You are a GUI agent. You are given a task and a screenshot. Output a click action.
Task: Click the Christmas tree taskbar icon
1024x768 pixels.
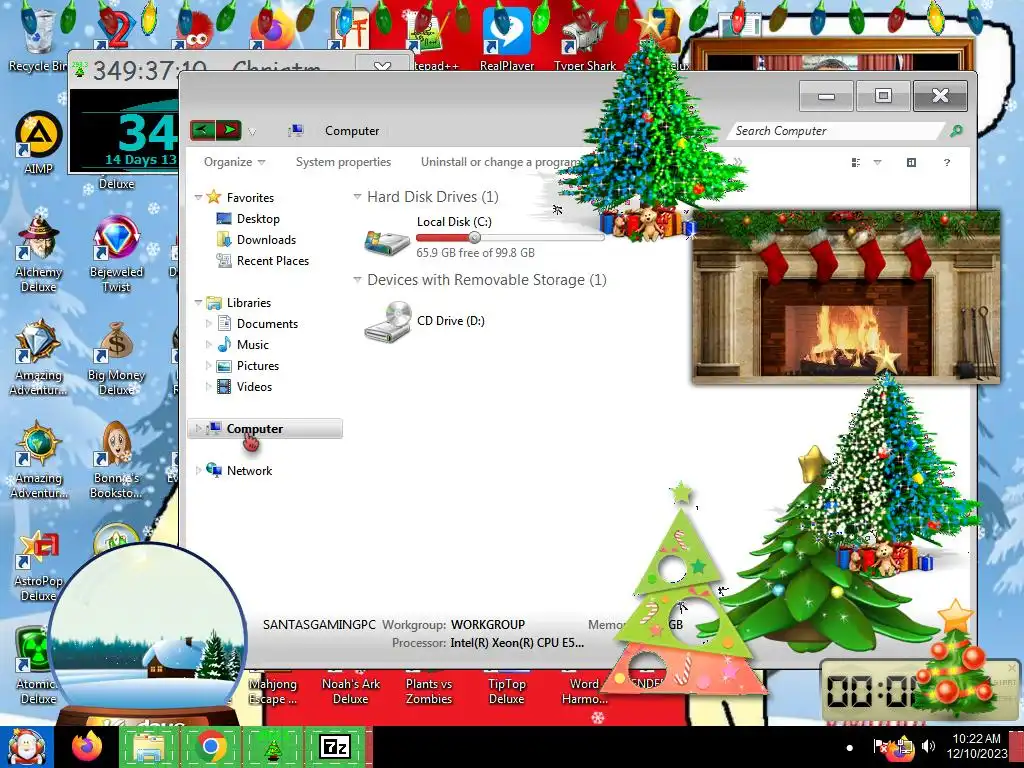click(273, 747)
